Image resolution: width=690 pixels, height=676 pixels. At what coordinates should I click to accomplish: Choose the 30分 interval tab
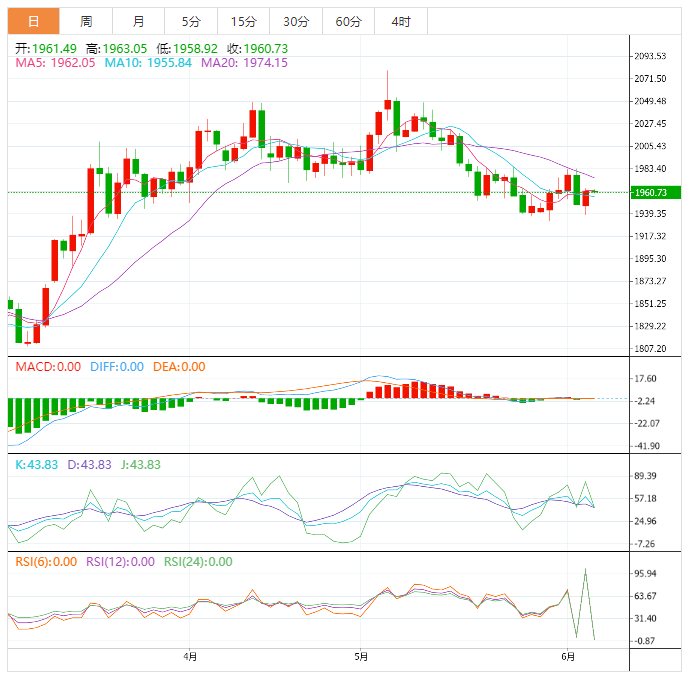[x=296, y=21]
